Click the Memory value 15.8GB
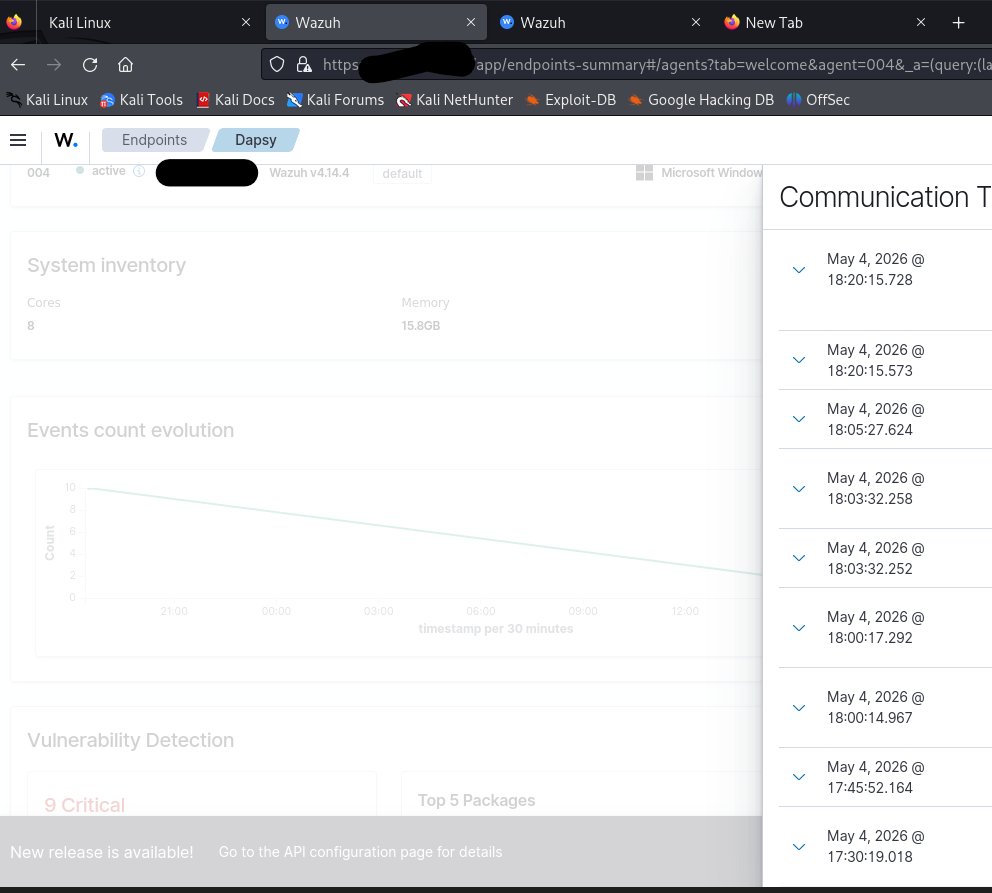This screenshot has width=992, height=893. click(x=421, y=326)
